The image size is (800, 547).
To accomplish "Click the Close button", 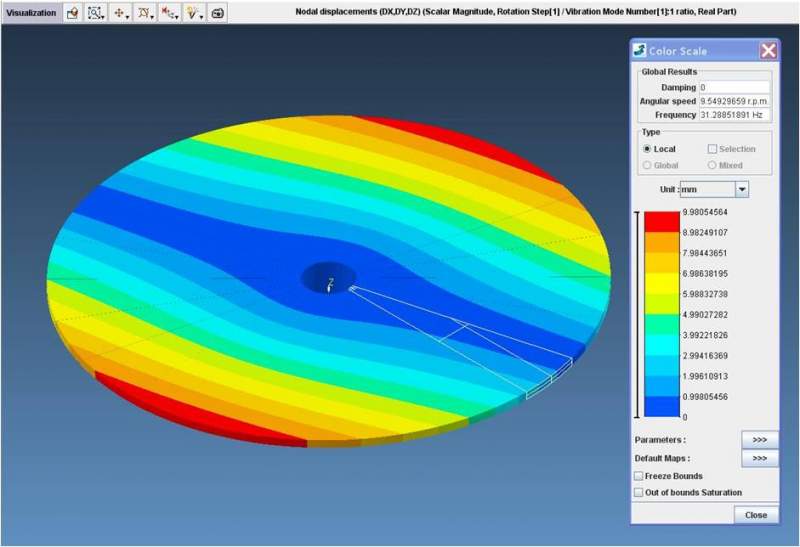I will (x=756, y=515).
